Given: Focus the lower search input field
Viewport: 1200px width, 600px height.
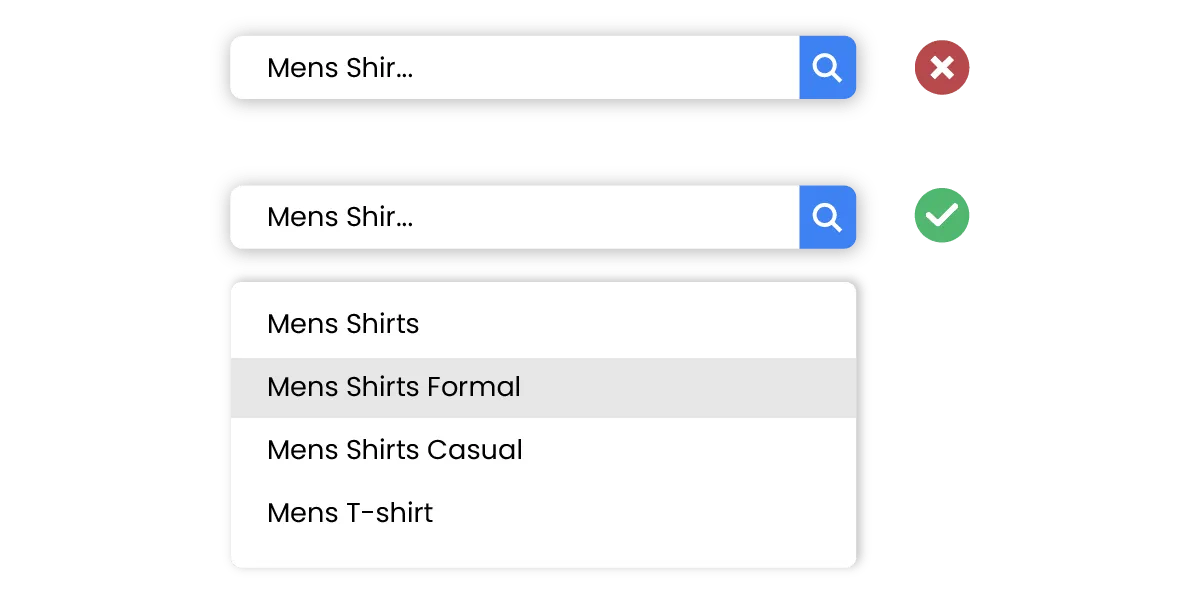Looking at the screenshot, I should (x=514, y=217).
